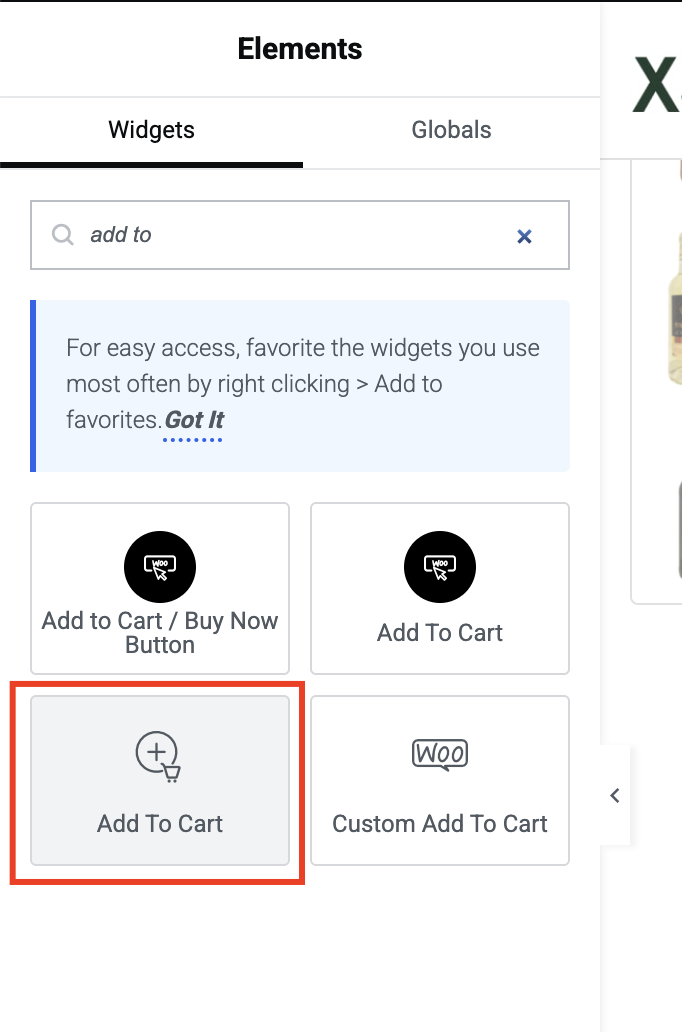Viewport: 682px width, 1032px height.
Task: Click the magnifier search icon
Action: [63, 234]
